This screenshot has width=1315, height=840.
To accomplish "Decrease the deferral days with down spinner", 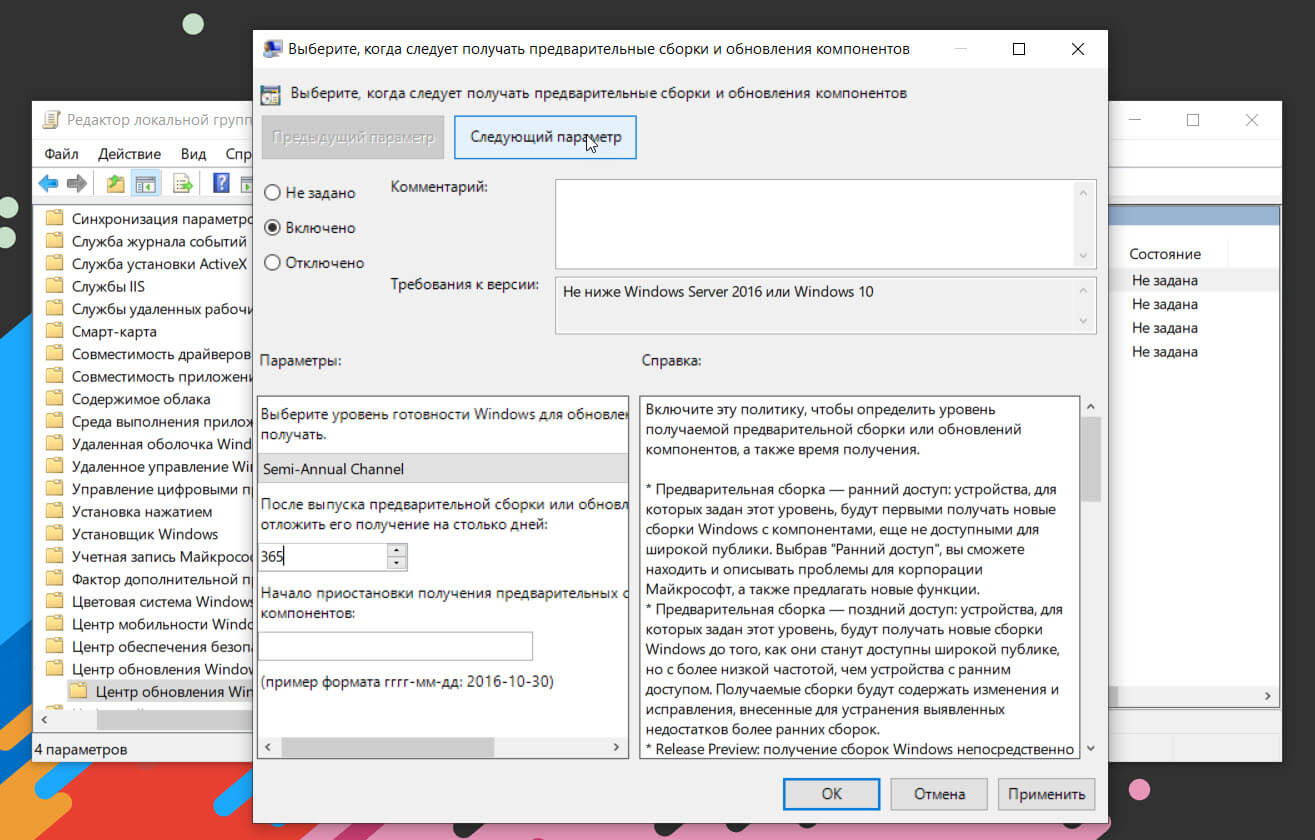I will click(x=398, y=563).
